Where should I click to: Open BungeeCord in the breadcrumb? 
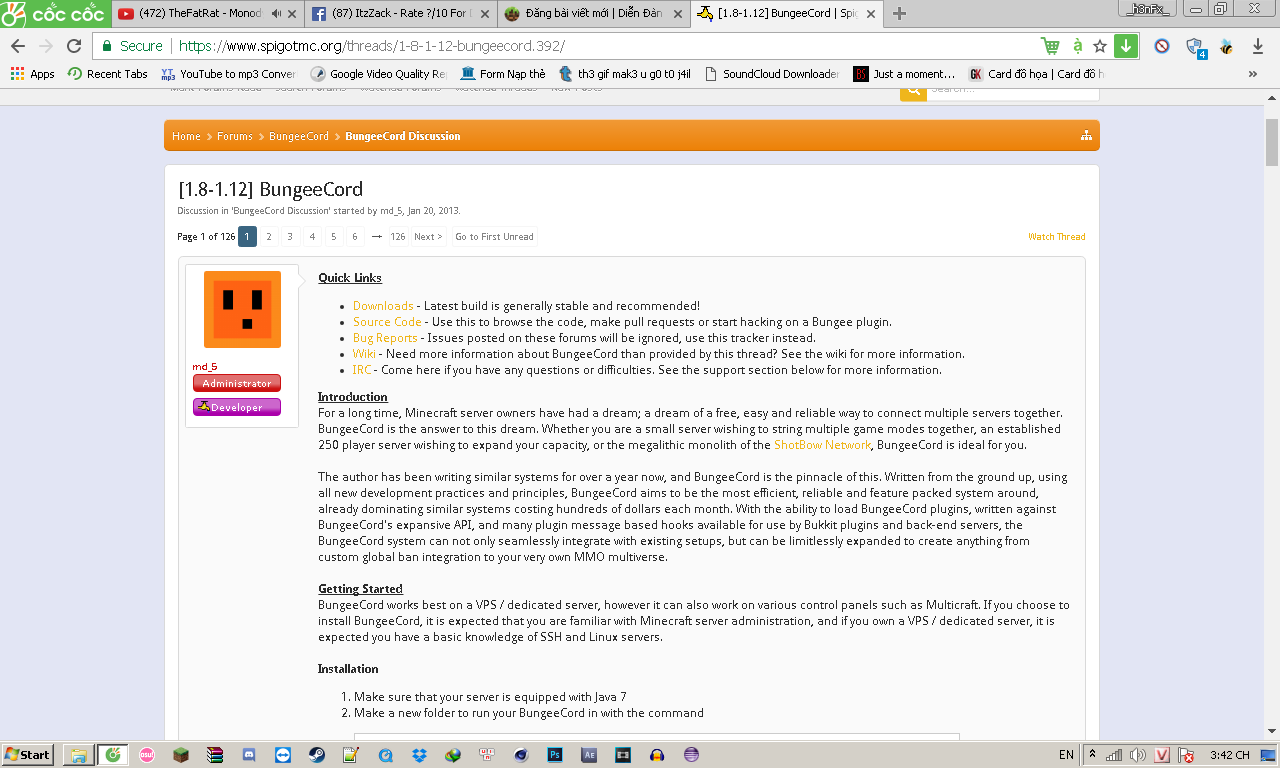(x=299, y=136)
